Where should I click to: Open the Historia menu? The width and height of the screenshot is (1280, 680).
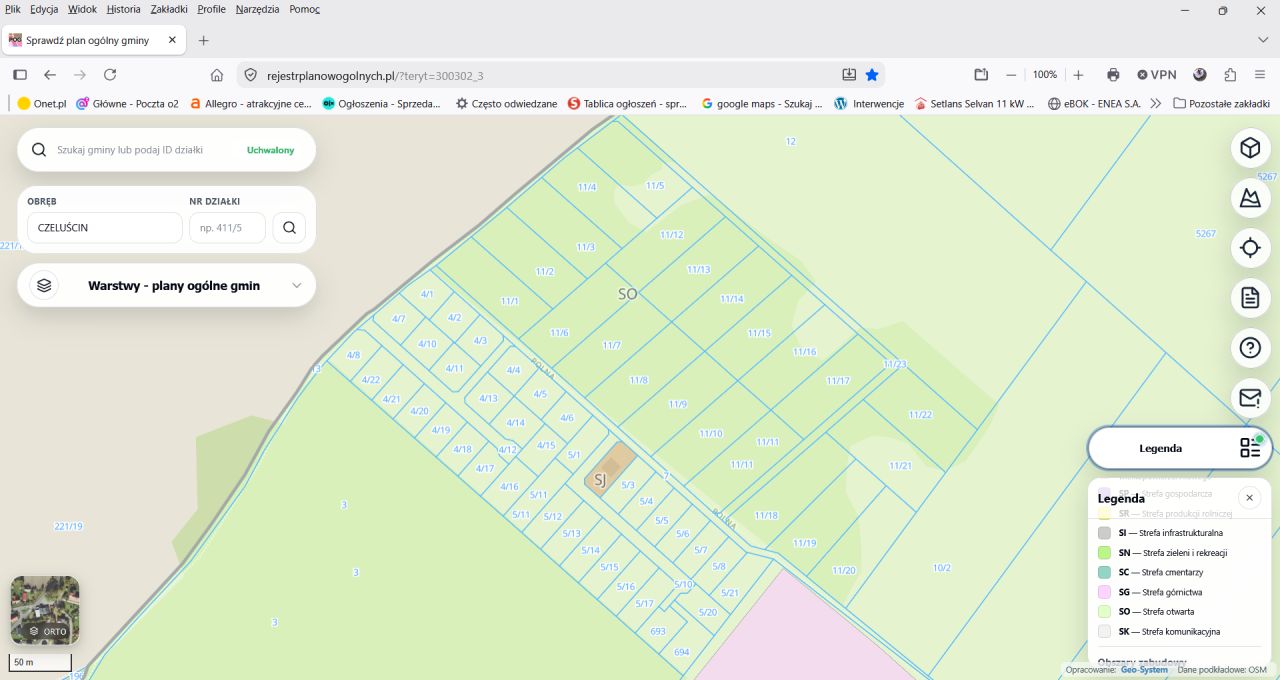123,9
